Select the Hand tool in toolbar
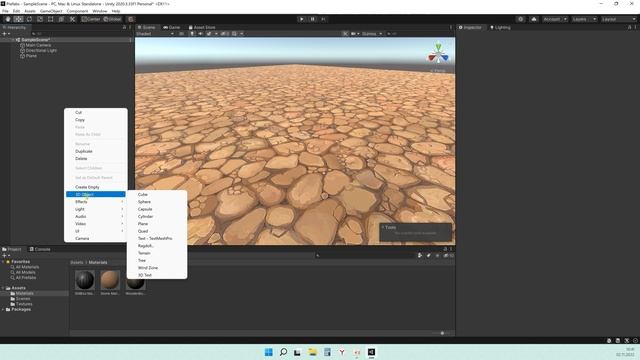Screen dimensions: 640x360 tap(8, 19)
